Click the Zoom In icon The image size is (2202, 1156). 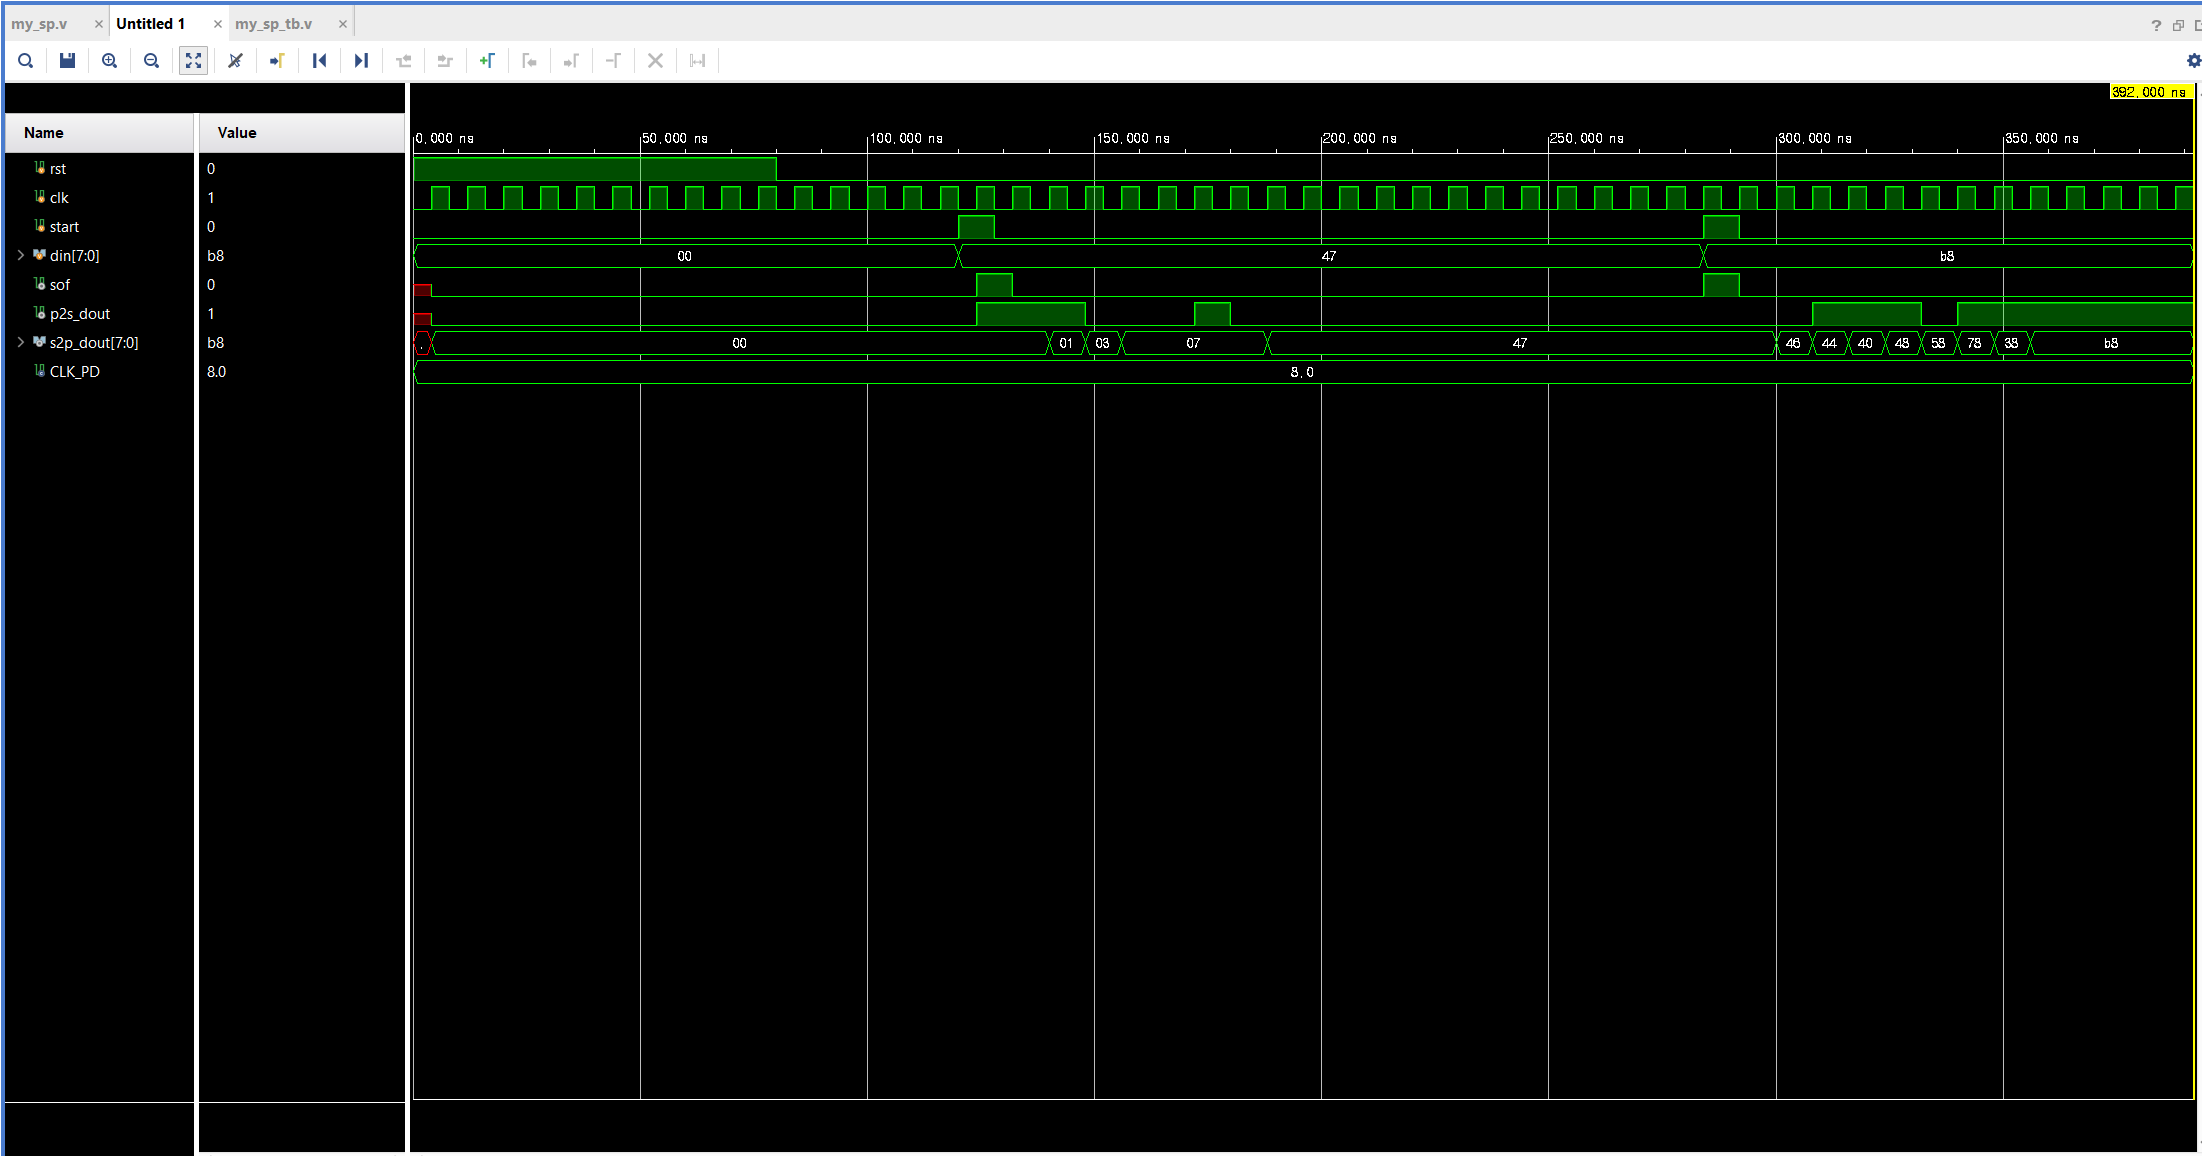(x=109, y=61)
